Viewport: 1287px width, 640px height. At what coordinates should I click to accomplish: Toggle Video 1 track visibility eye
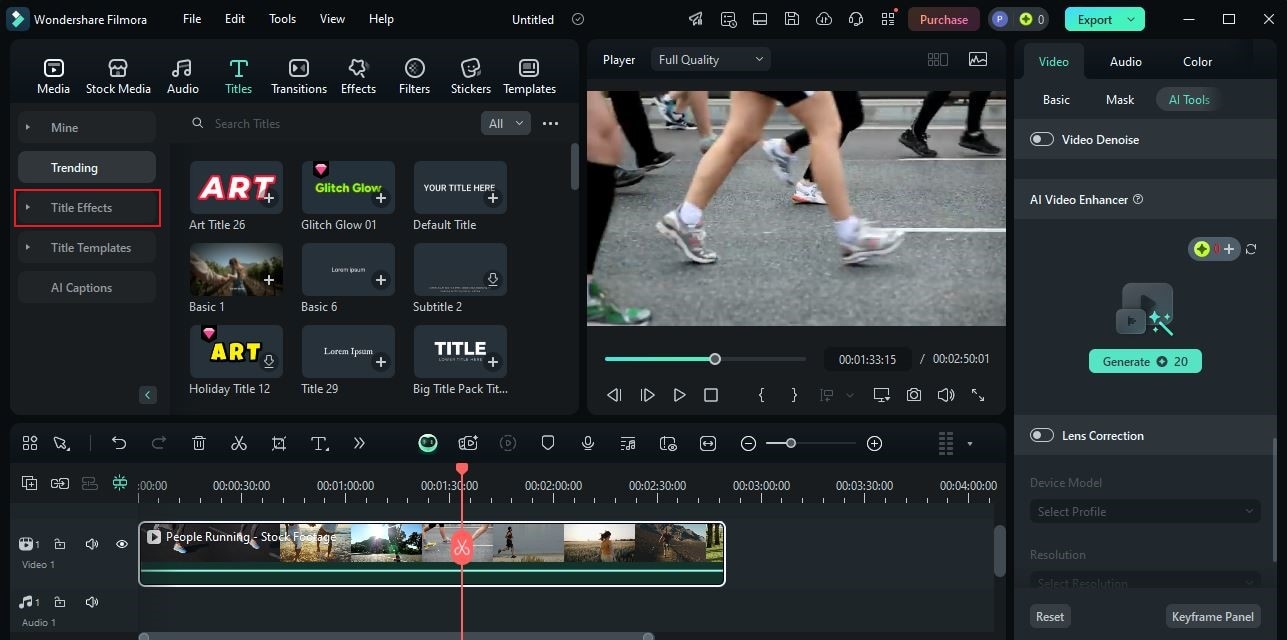122,544
